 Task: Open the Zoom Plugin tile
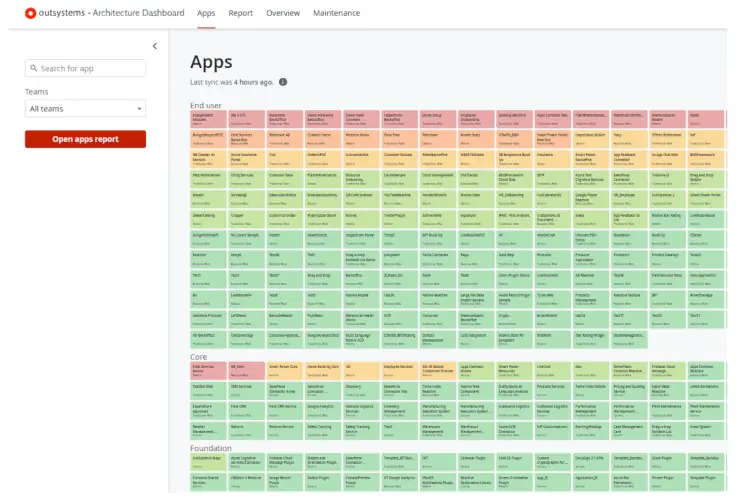coord(667,462)
